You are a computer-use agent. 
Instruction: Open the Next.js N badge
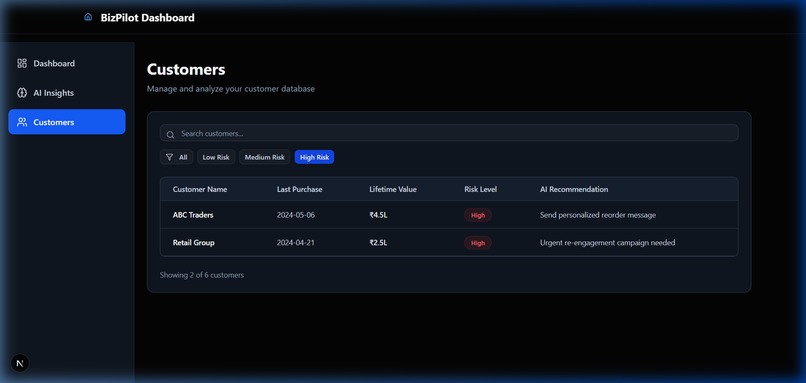[x=20, y=363]
